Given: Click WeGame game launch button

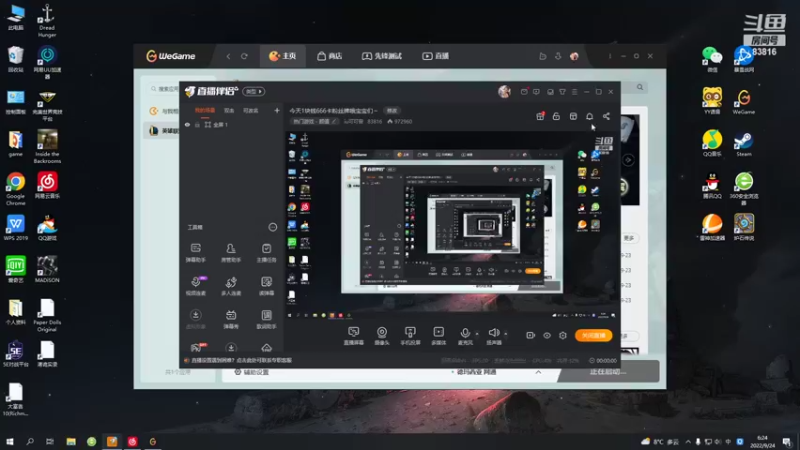Looking at the screenshot, I should pos(608,371).
